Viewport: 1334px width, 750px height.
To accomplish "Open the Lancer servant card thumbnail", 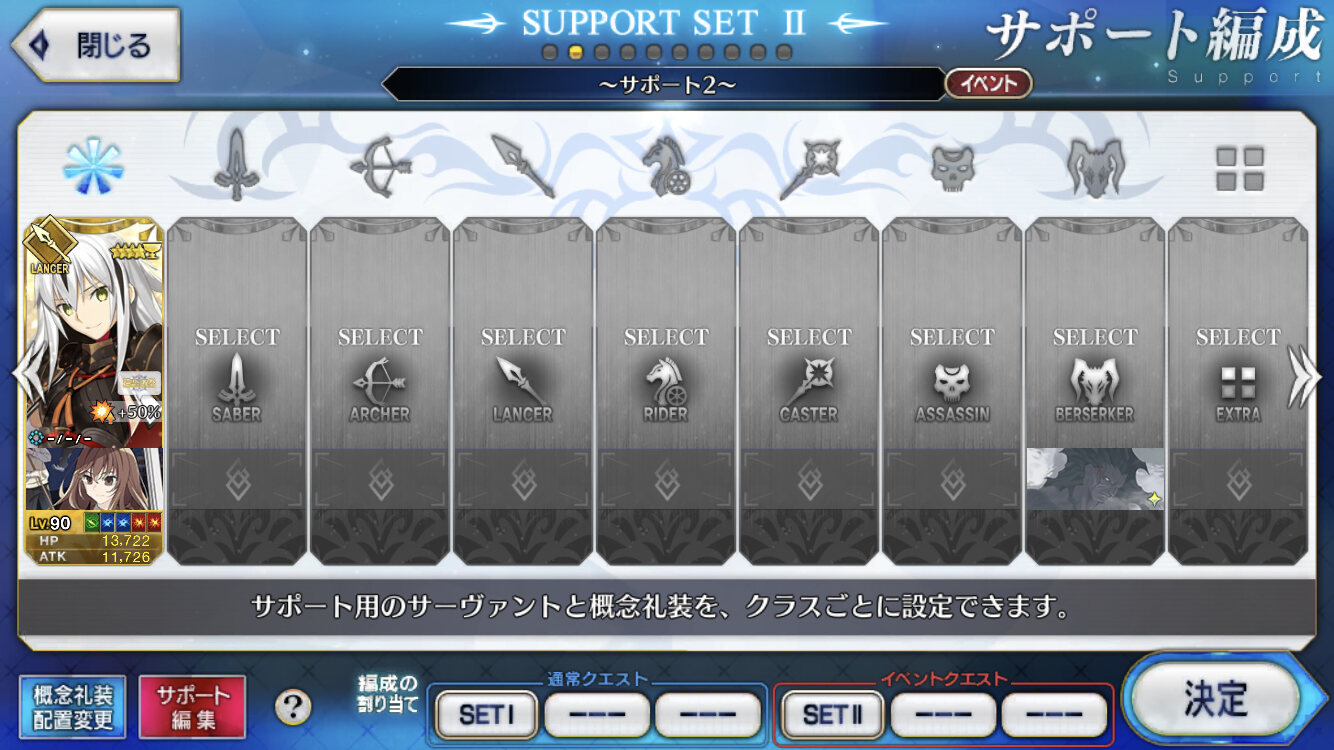I will click(93, 391).
